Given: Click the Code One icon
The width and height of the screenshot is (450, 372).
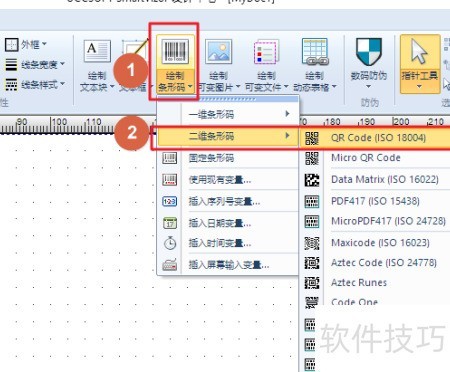Looking at the screenshot, I should tap(311, 302).
